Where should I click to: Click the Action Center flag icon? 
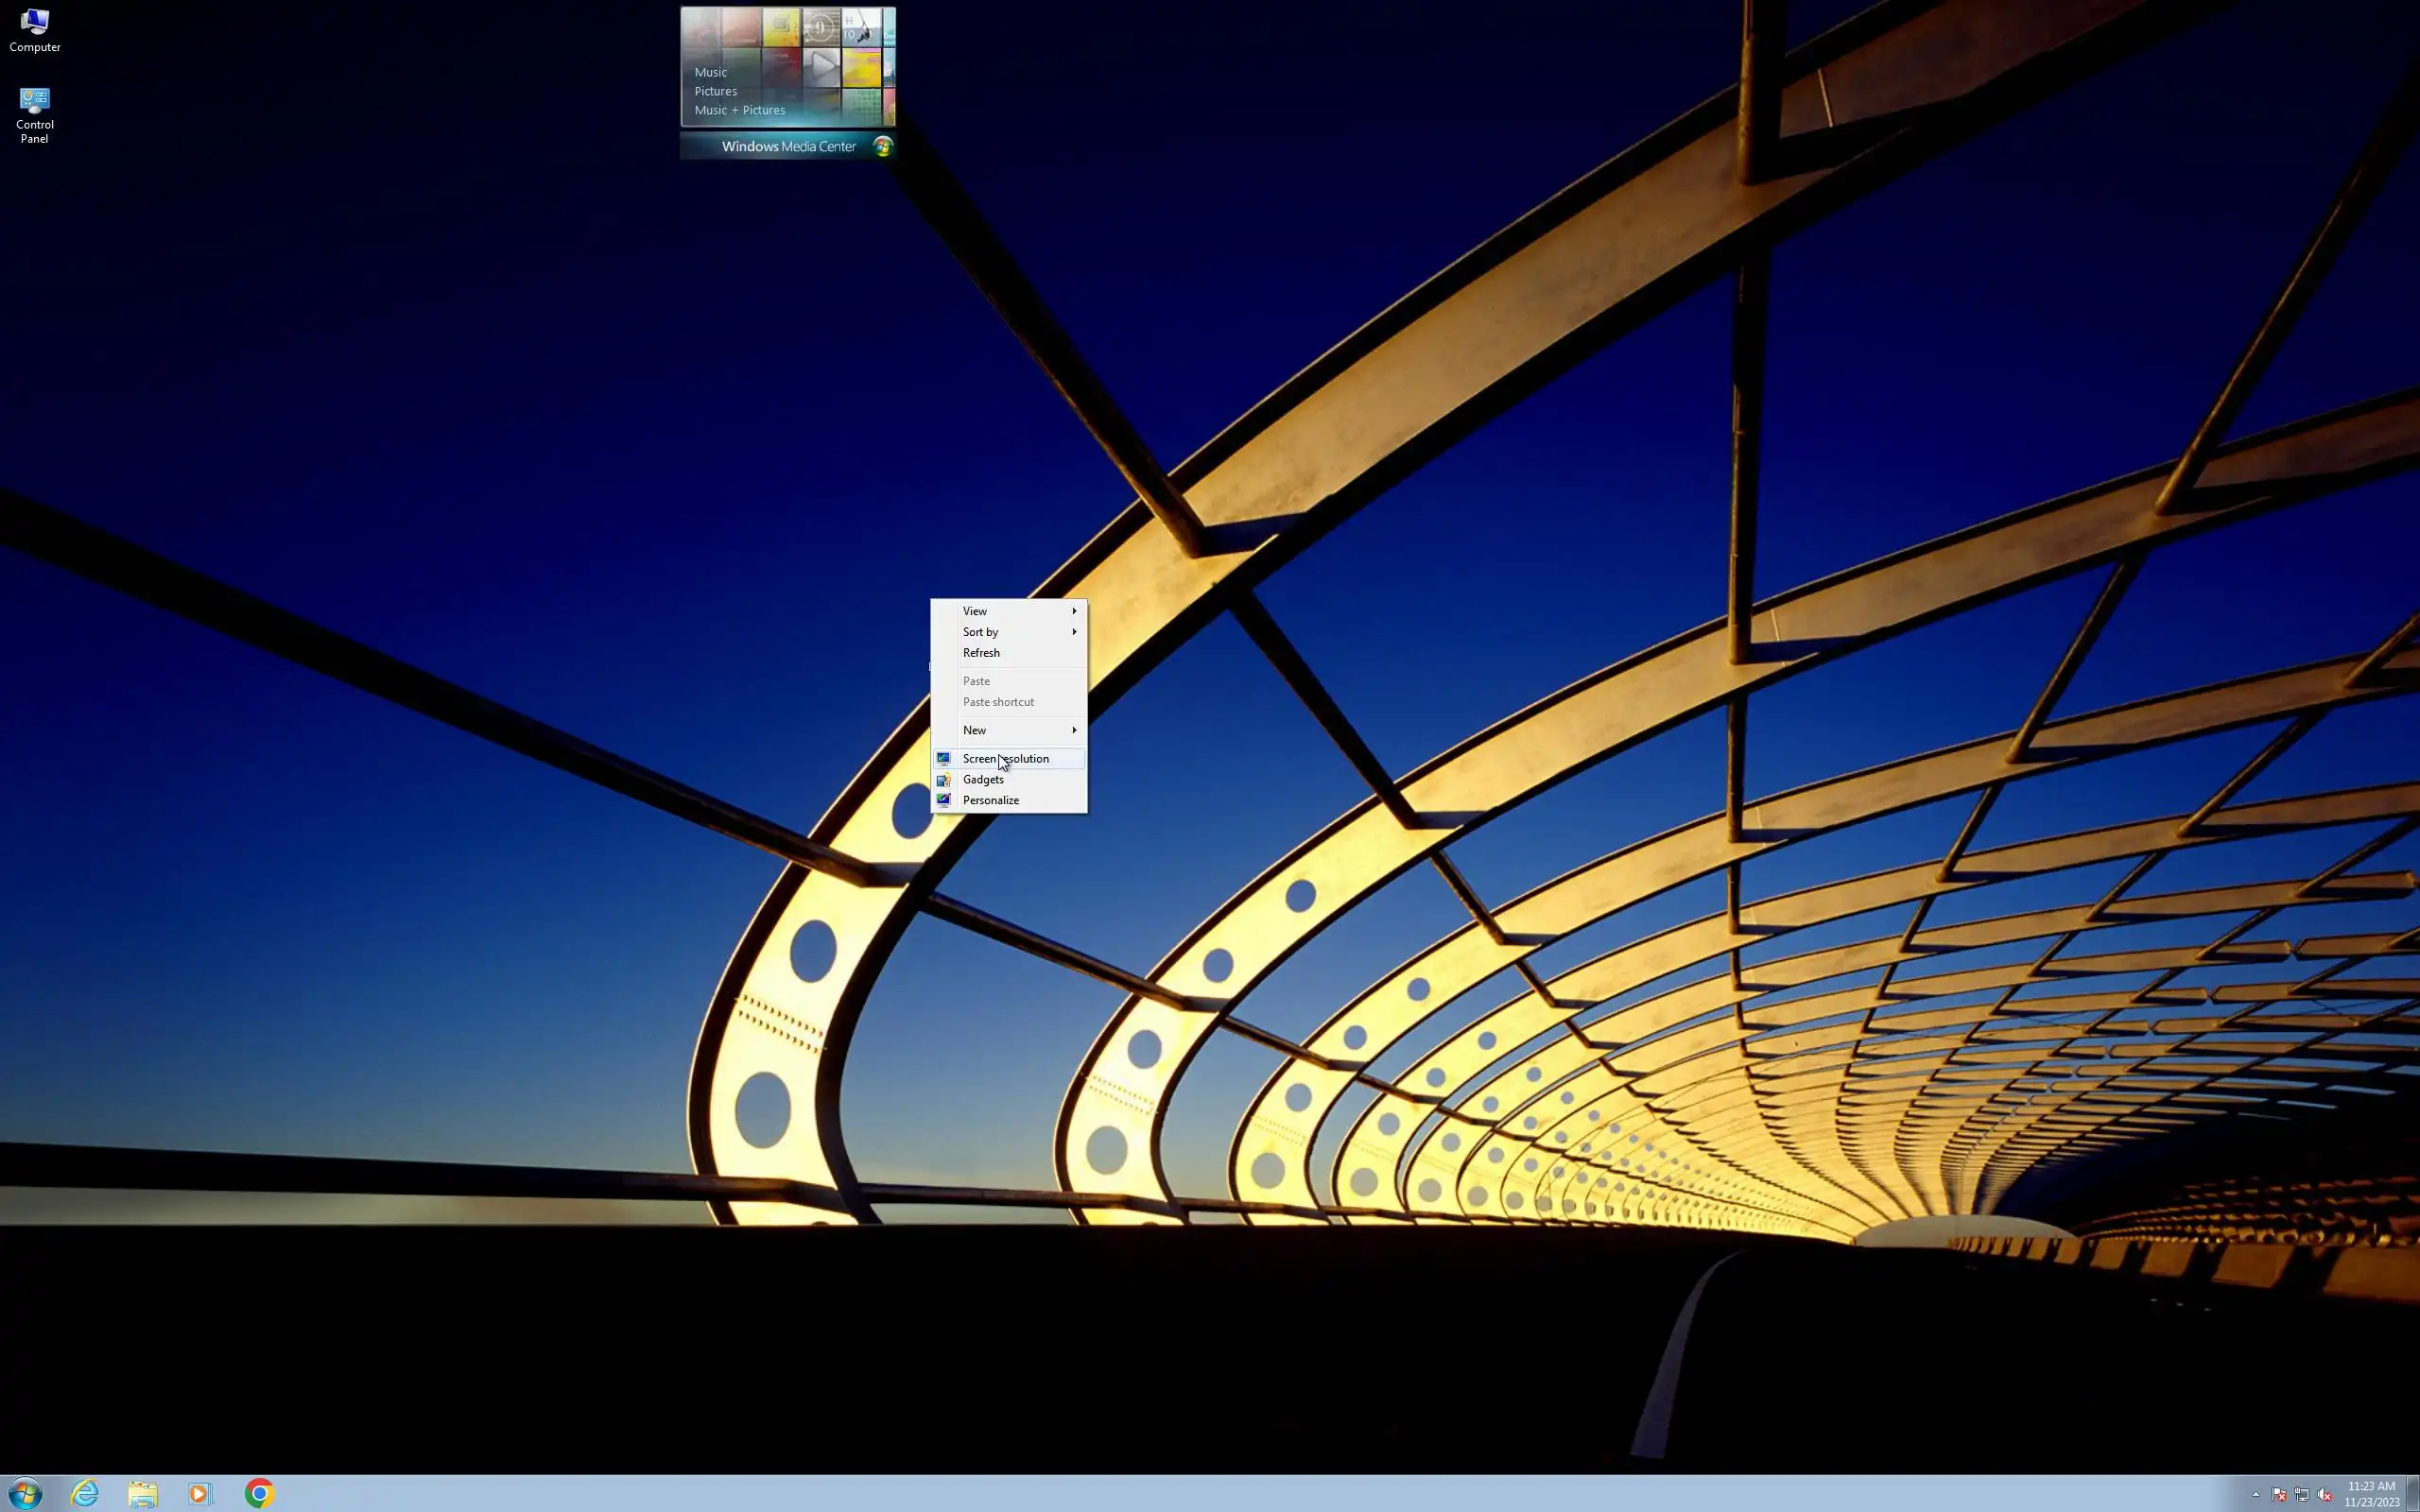coord(2279,1495)
